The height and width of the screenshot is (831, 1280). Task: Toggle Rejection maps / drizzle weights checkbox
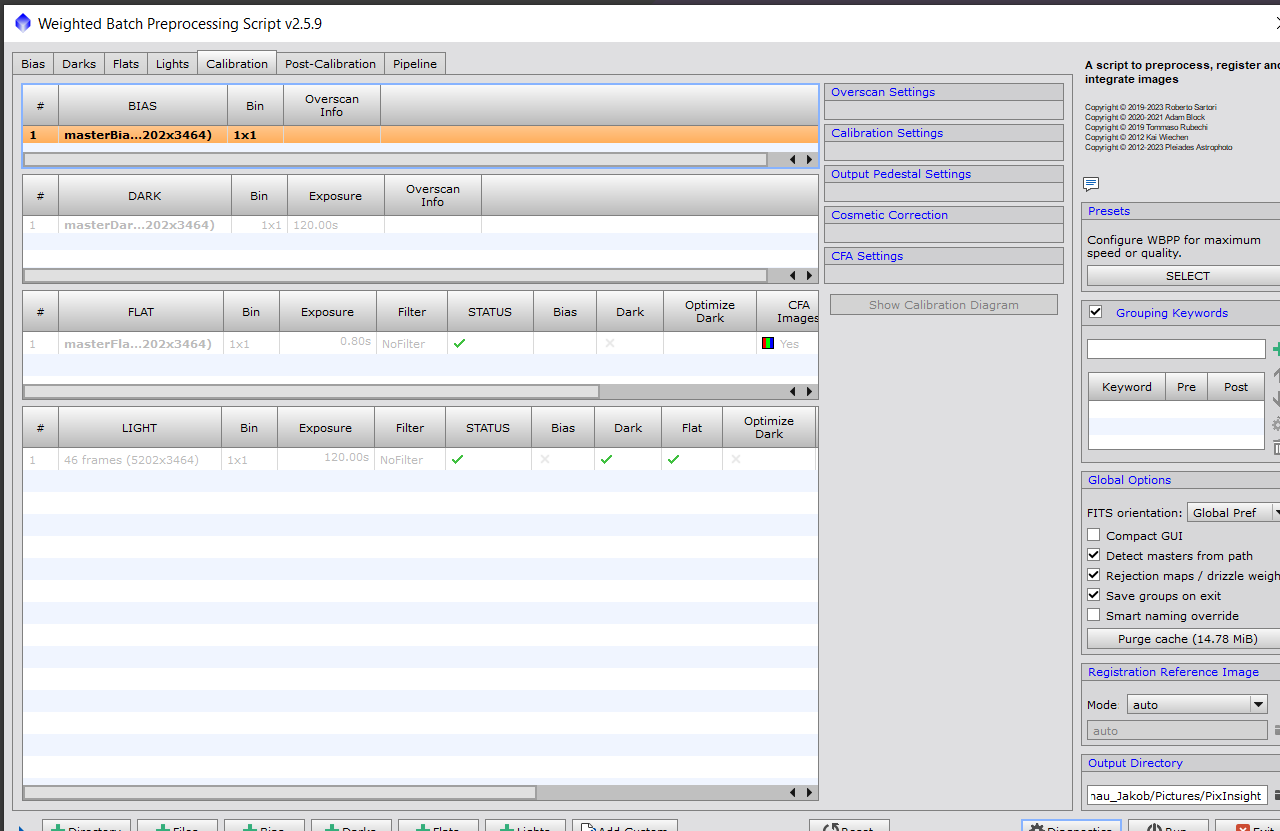pos(1094,575)
